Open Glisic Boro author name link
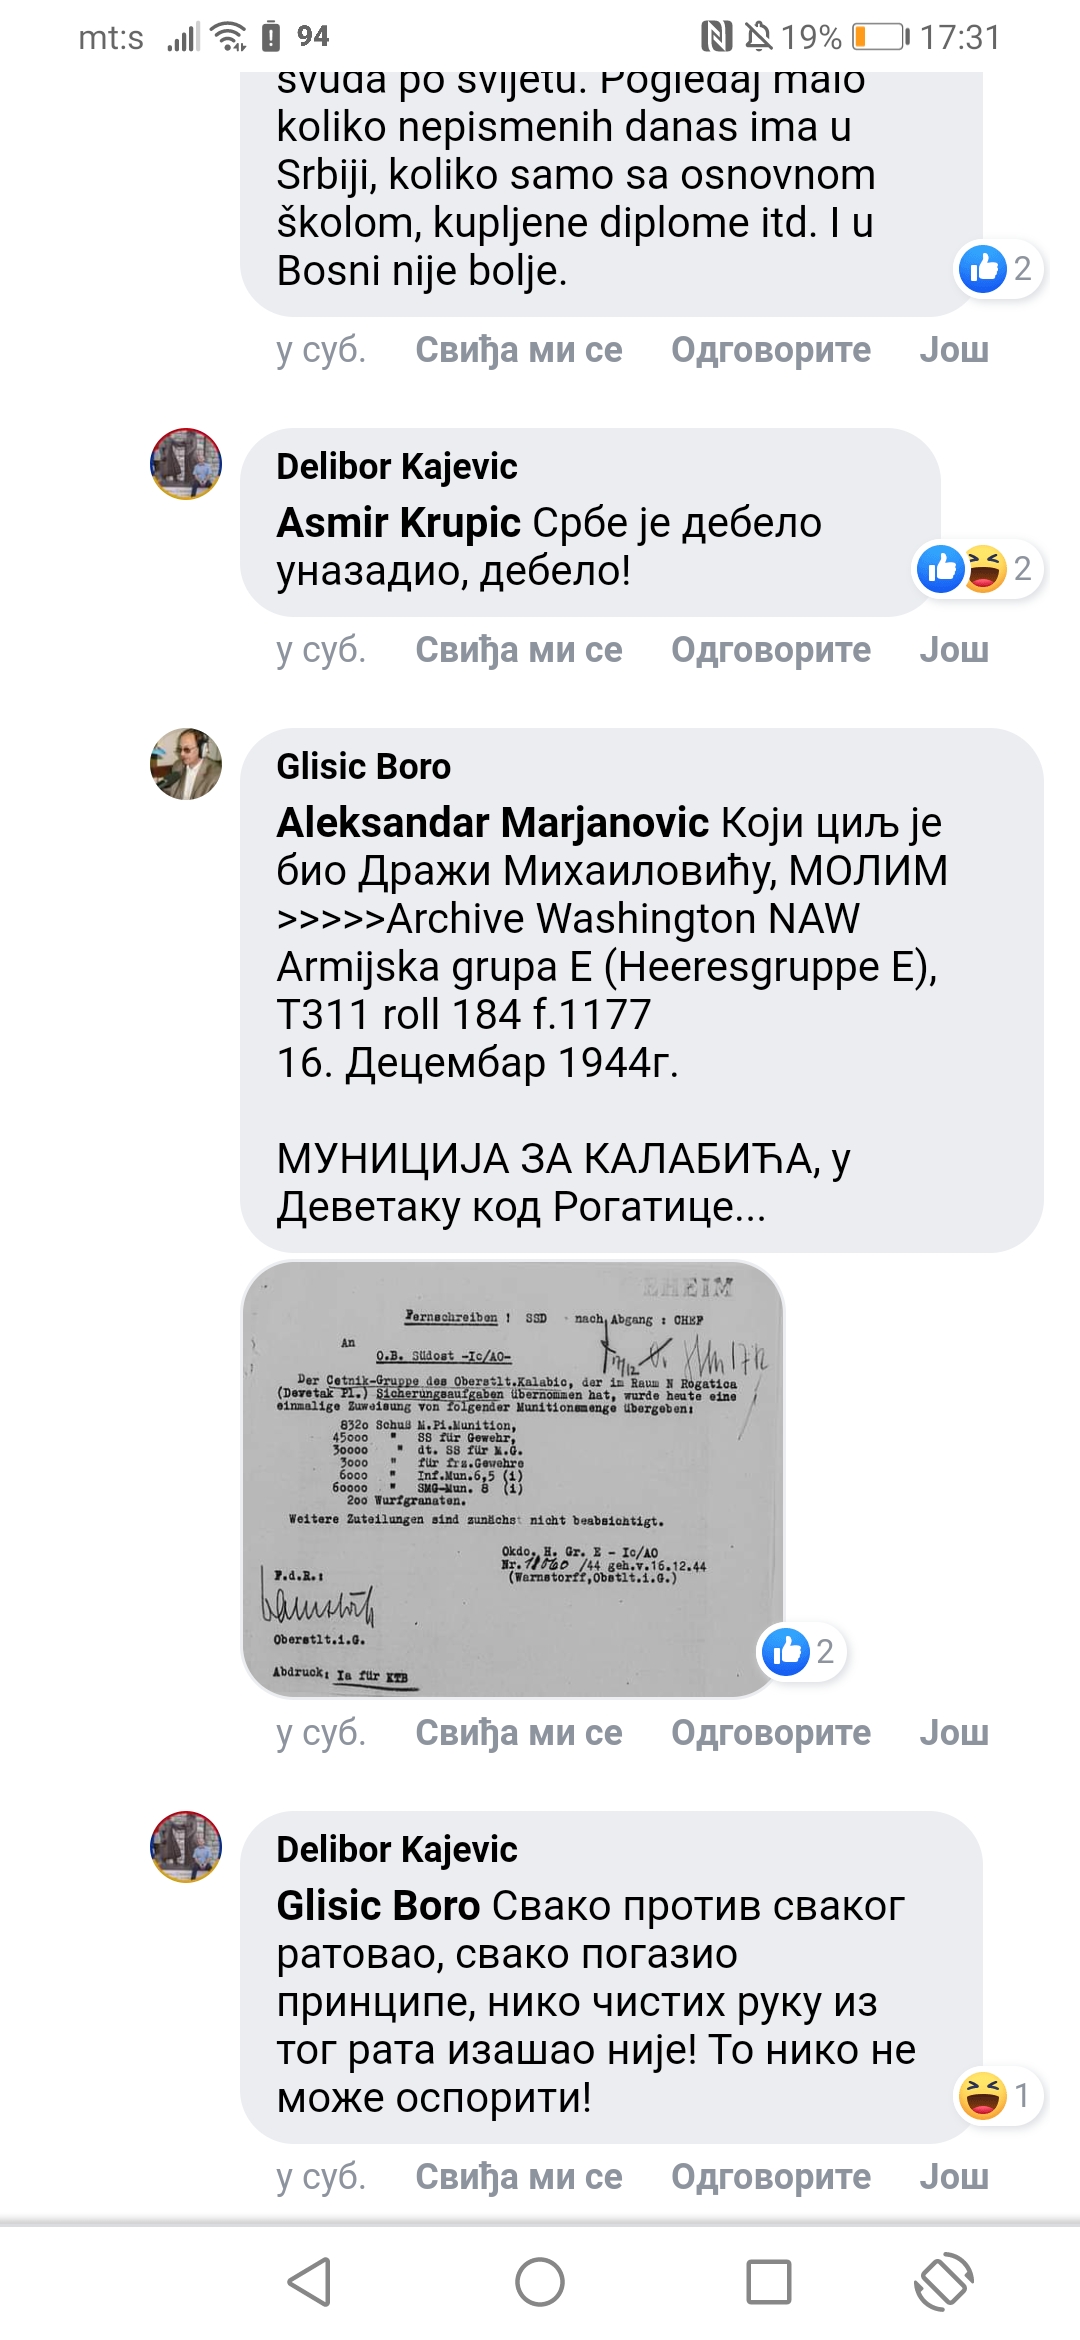This screenshot has width=1080, height=2340. pos(364,766)
